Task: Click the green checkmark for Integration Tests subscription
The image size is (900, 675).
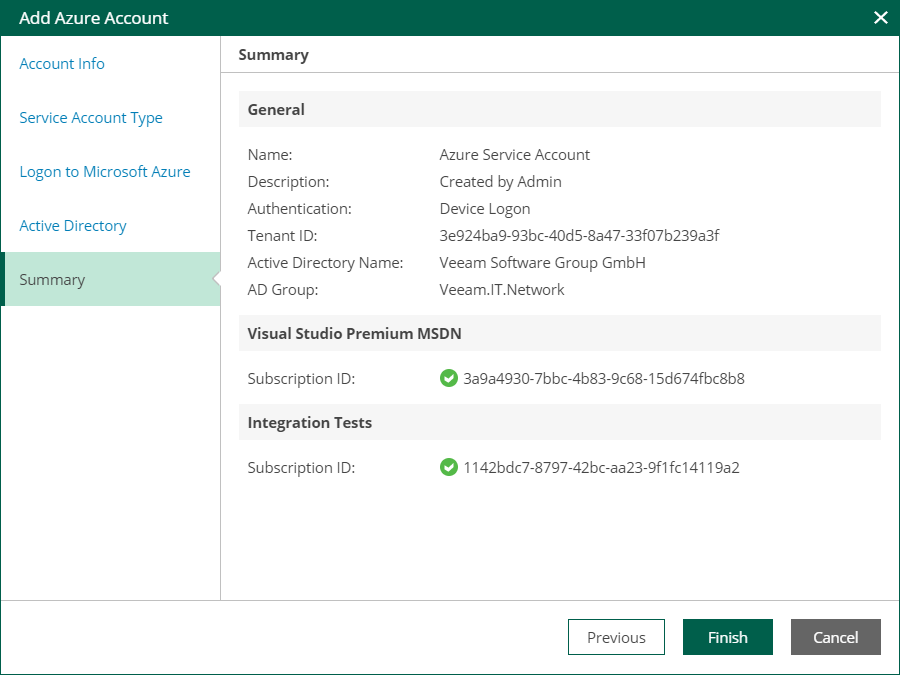Action: tap(448, 468)
